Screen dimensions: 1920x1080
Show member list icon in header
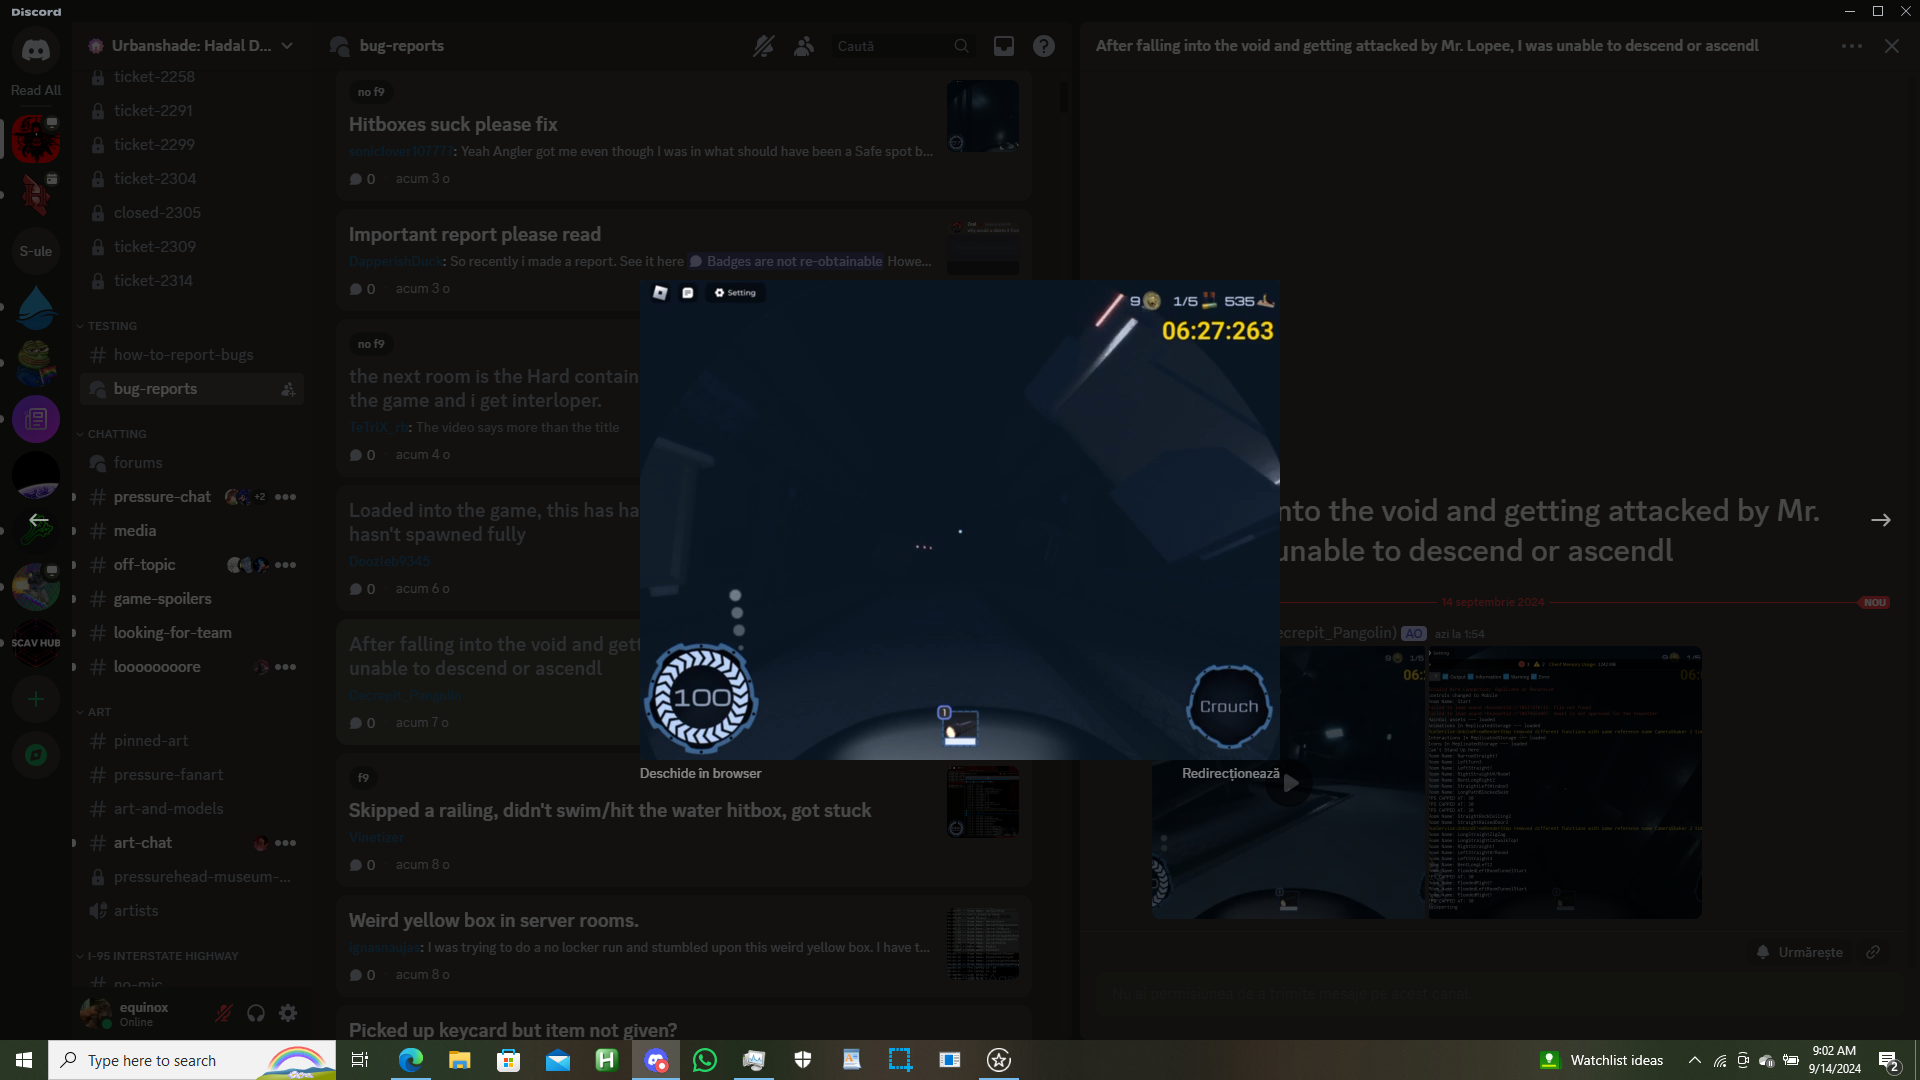click(x=804, y=46)
